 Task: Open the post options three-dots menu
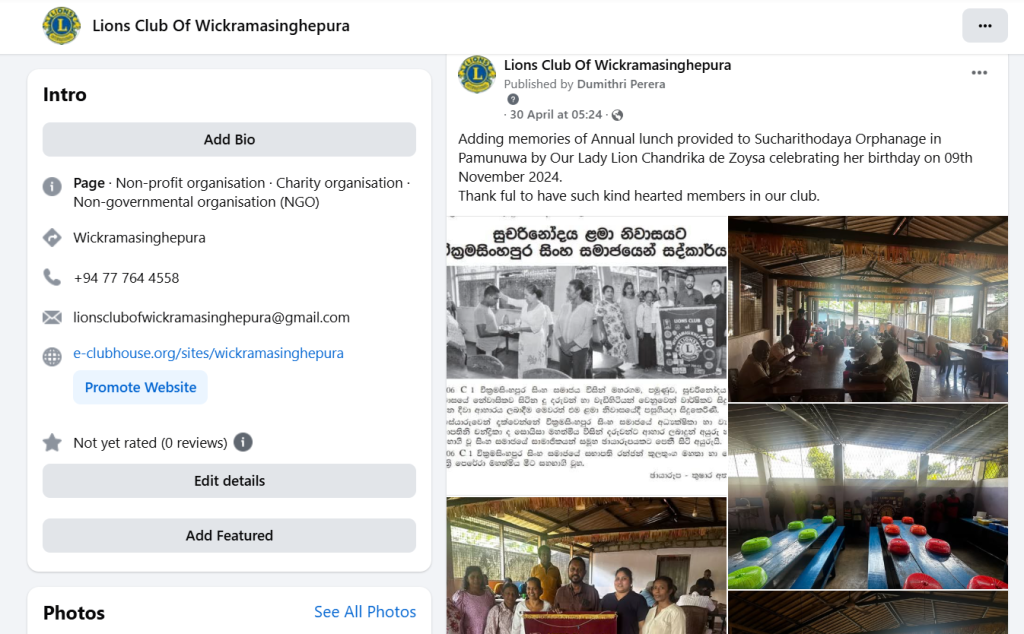pyautogui.click(x=979, y=72)
